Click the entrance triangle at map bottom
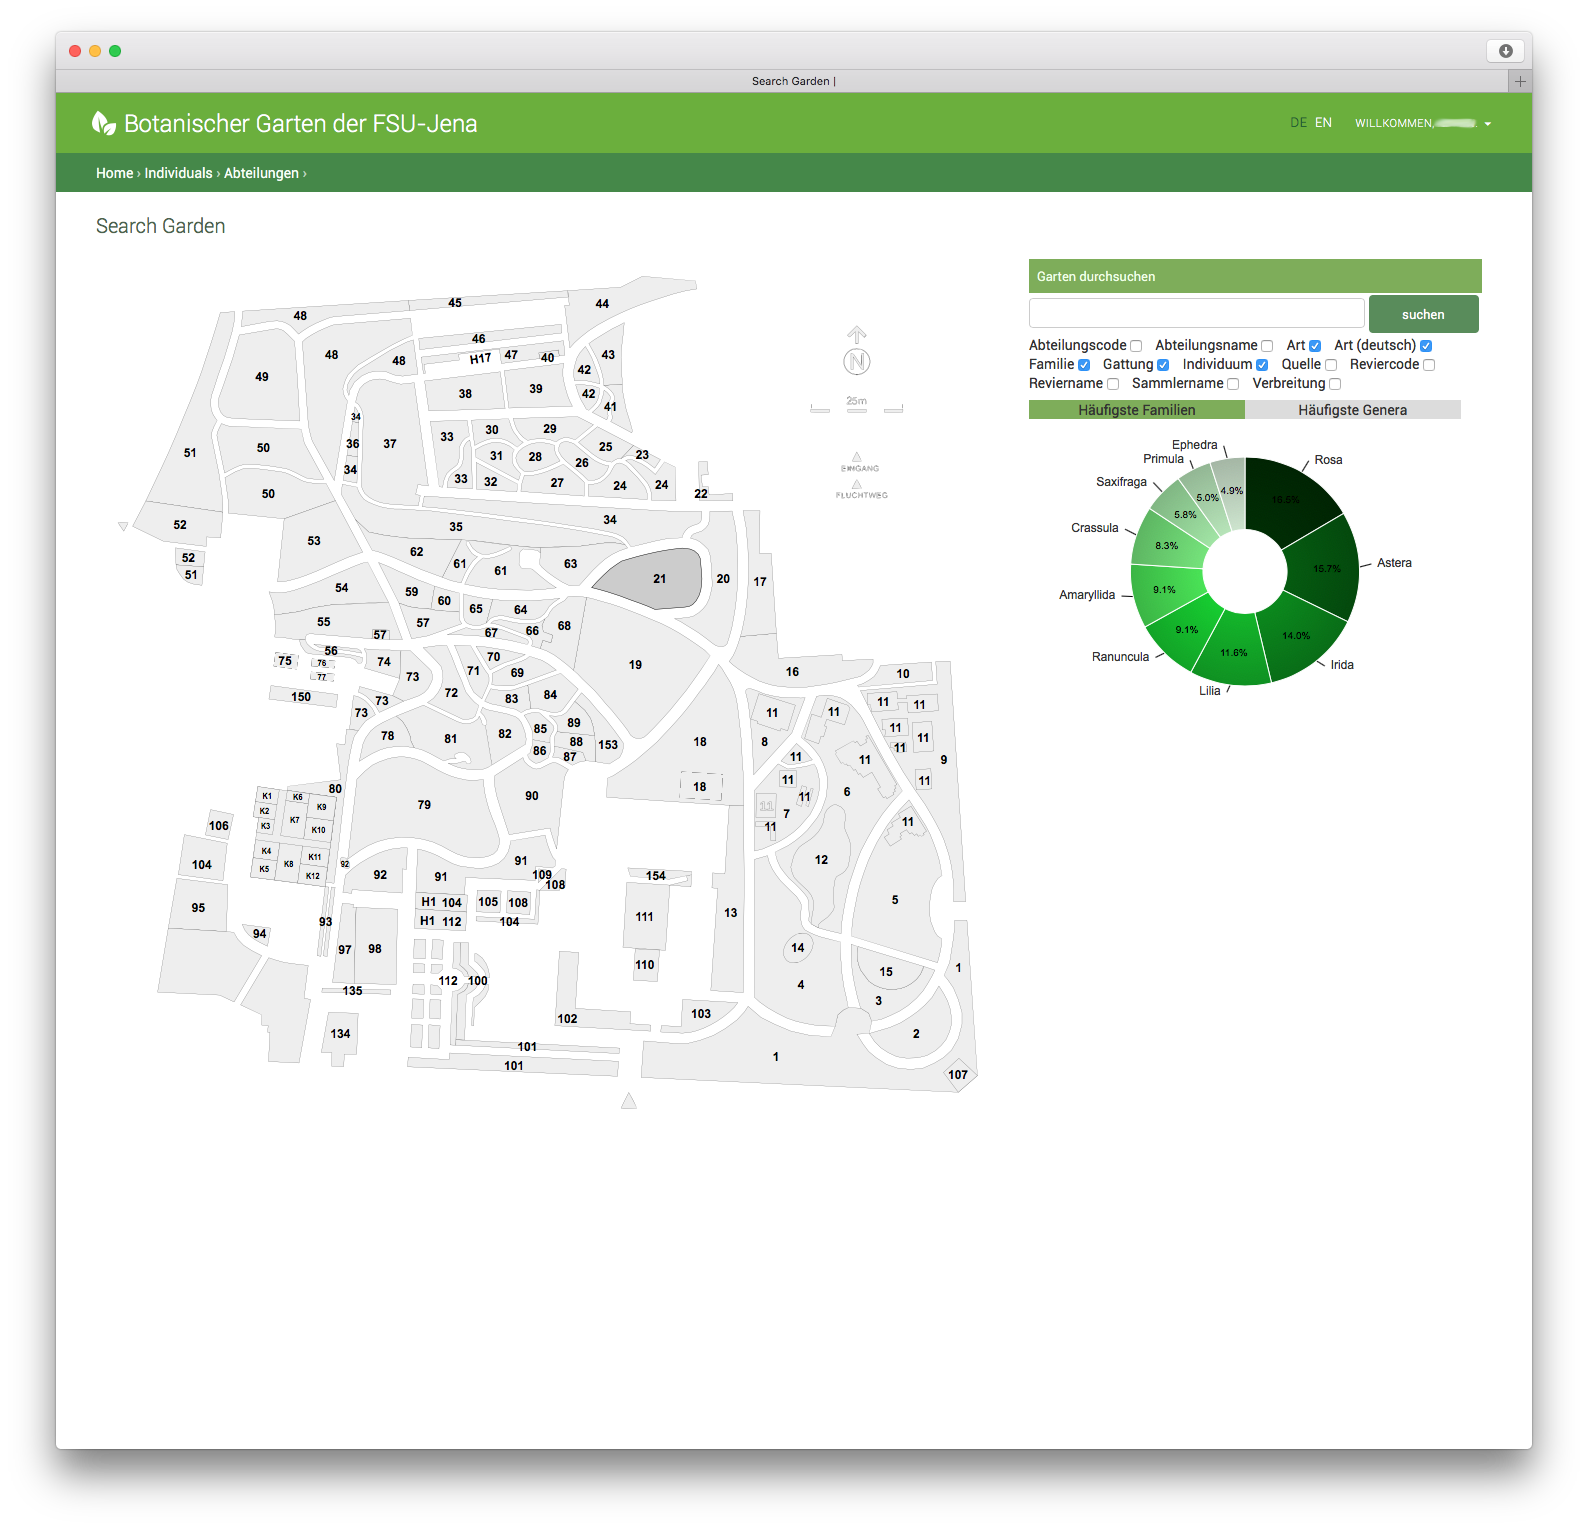The width and height of the screenshot is (1588, 1529). click(629, 1101)
